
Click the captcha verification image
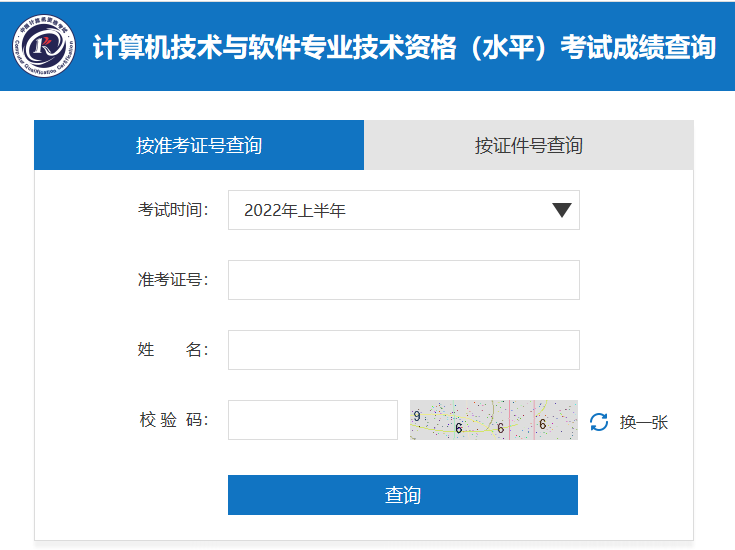pyautogui.click(x=493, y=420)
